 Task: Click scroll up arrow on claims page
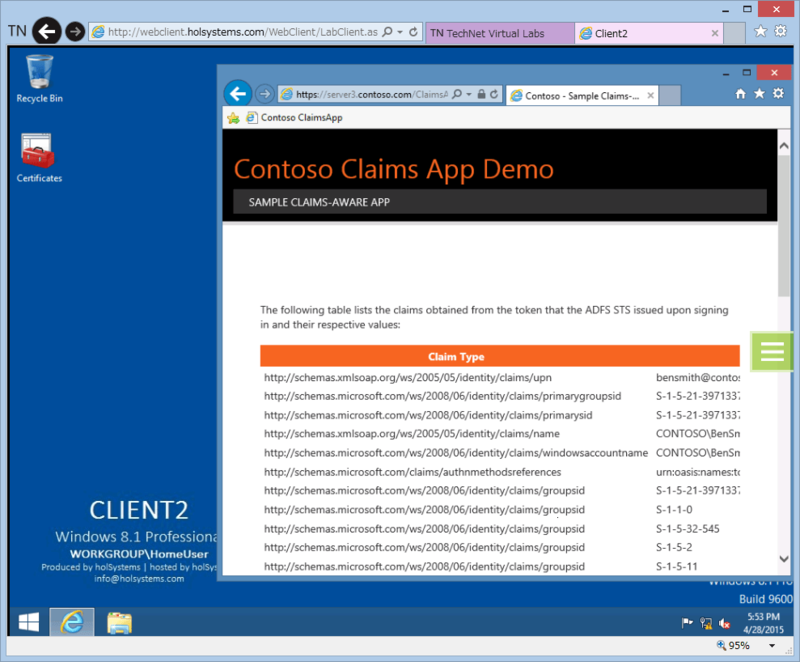(x=784, y=146)
